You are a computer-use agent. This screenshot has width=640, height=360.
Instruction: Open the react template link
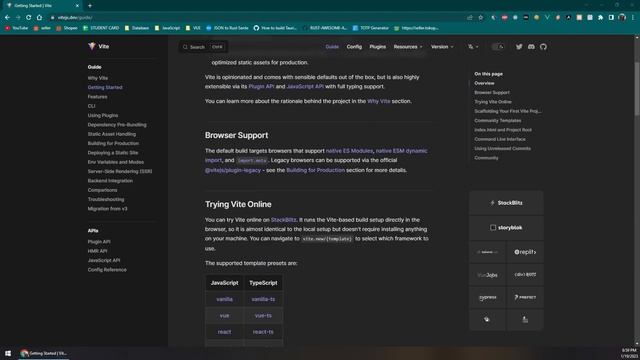(224, 332)
